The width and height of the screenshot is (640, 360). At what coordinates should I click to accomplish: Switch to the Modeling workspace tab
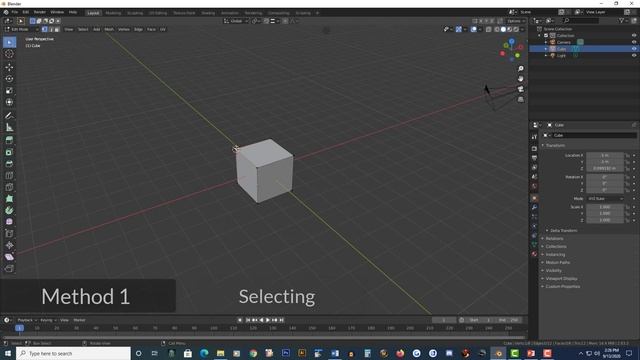pyautogui.click(x=113, y=13)
